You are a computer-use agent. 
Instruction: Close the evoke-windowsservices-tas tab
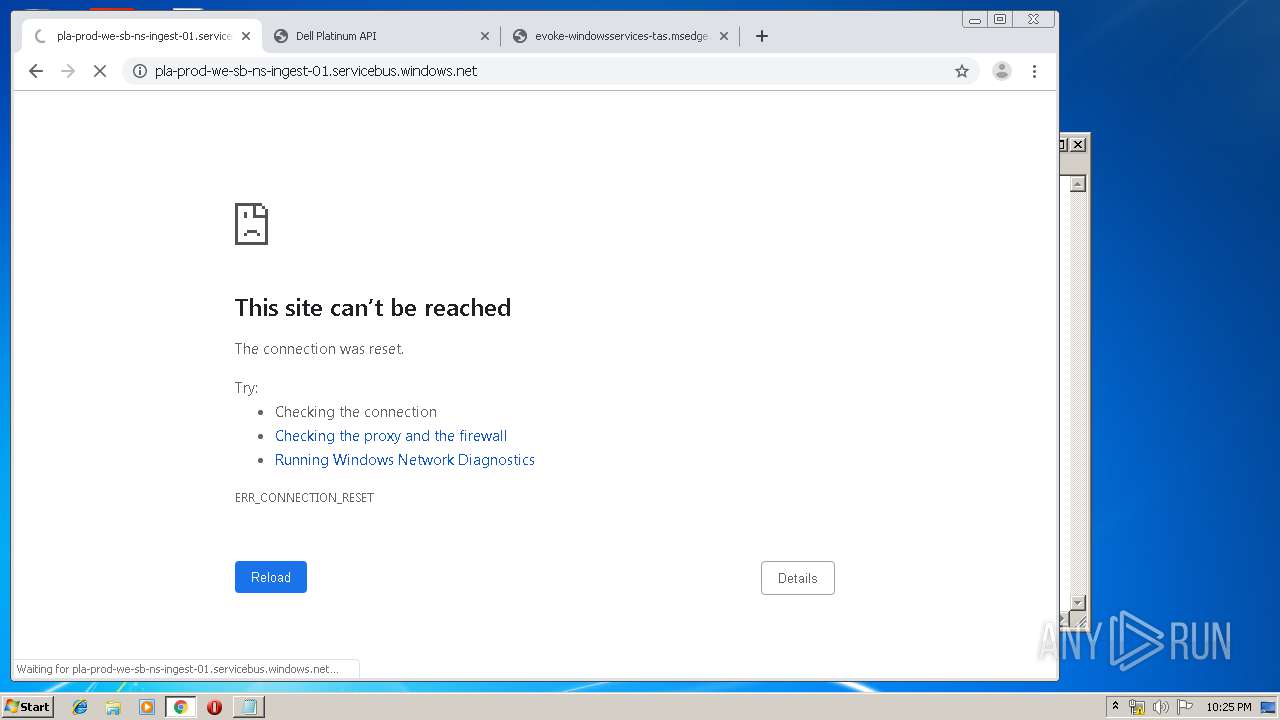pyautogui.click(x=724, y=36)
